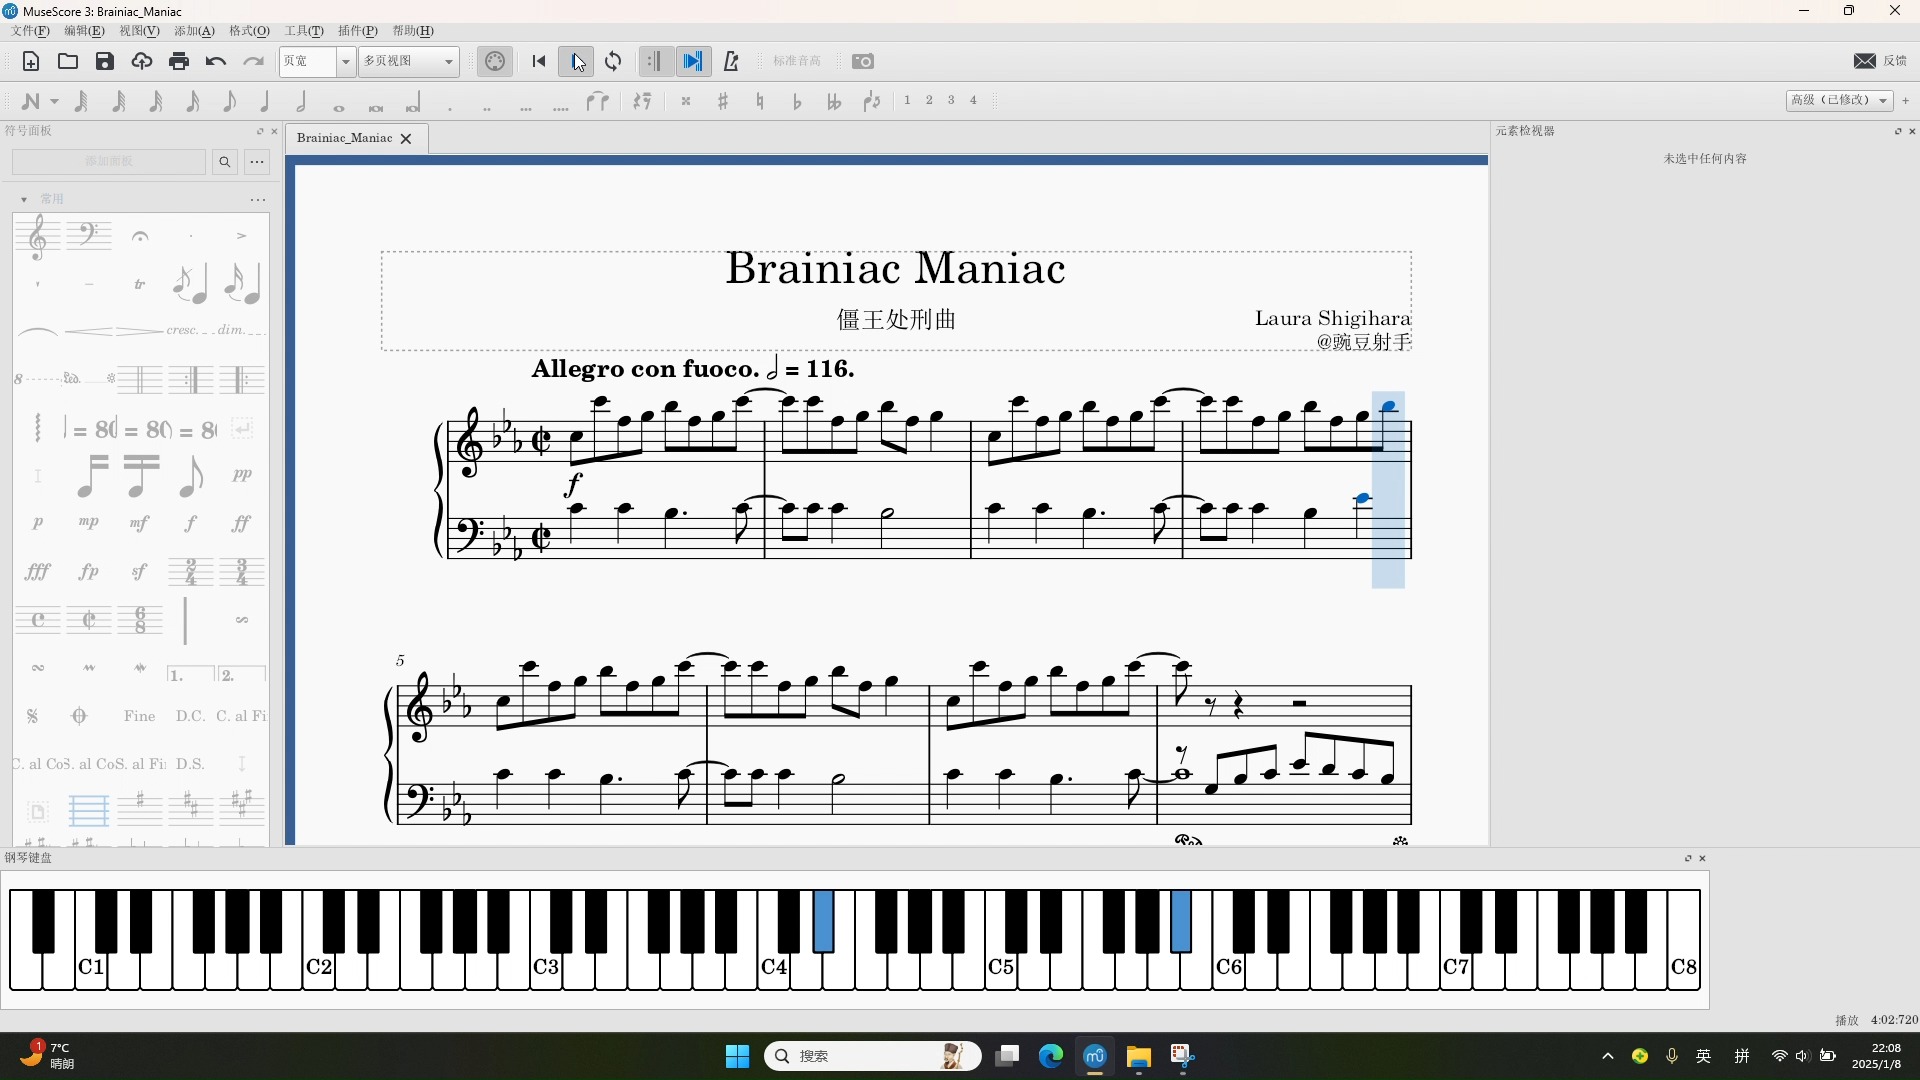Select voice 1
The height and width of the screenshot is (1080, 1920).
[908, 100]
